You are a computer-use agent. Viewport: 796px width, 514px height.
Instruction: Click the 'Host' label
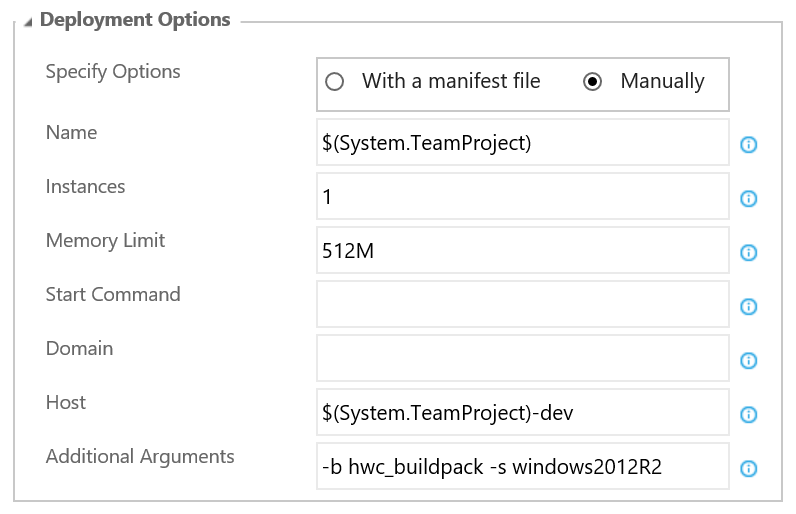coord(66,402)
